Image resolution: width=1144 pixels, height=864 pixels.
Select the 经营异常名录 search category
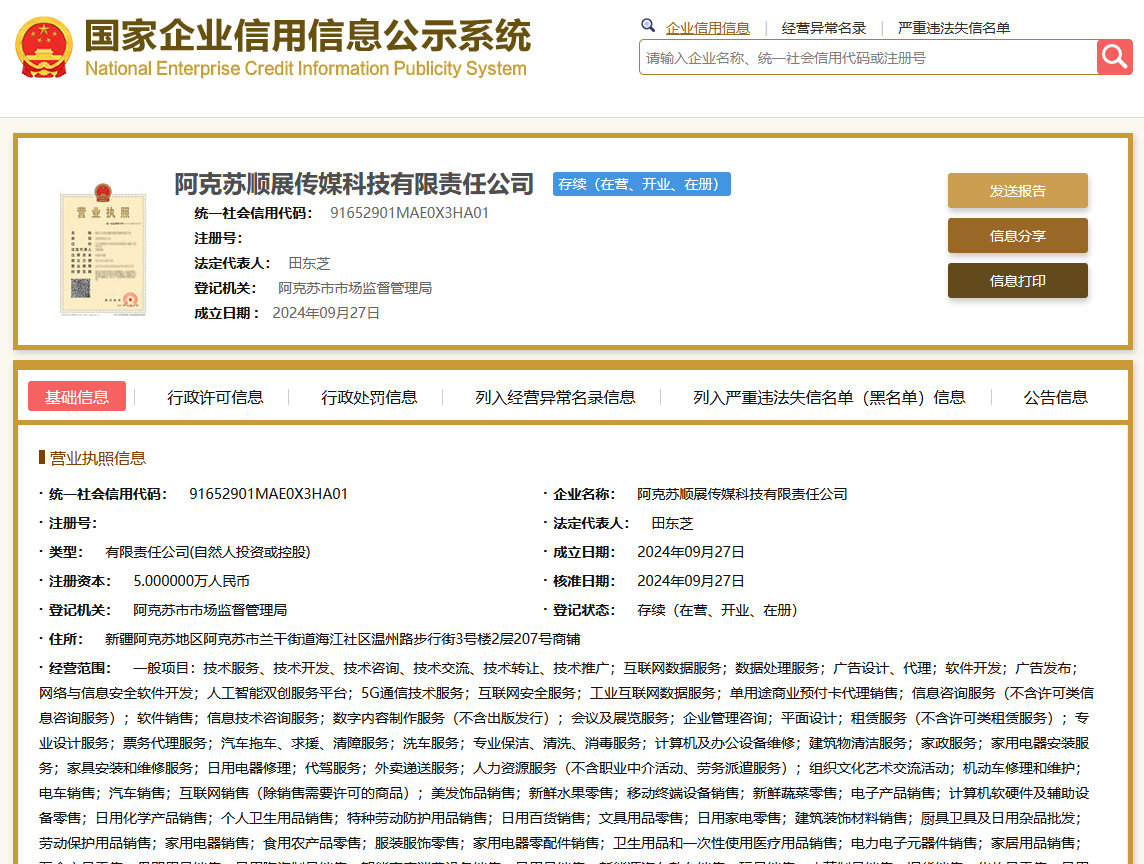point(824,28)
